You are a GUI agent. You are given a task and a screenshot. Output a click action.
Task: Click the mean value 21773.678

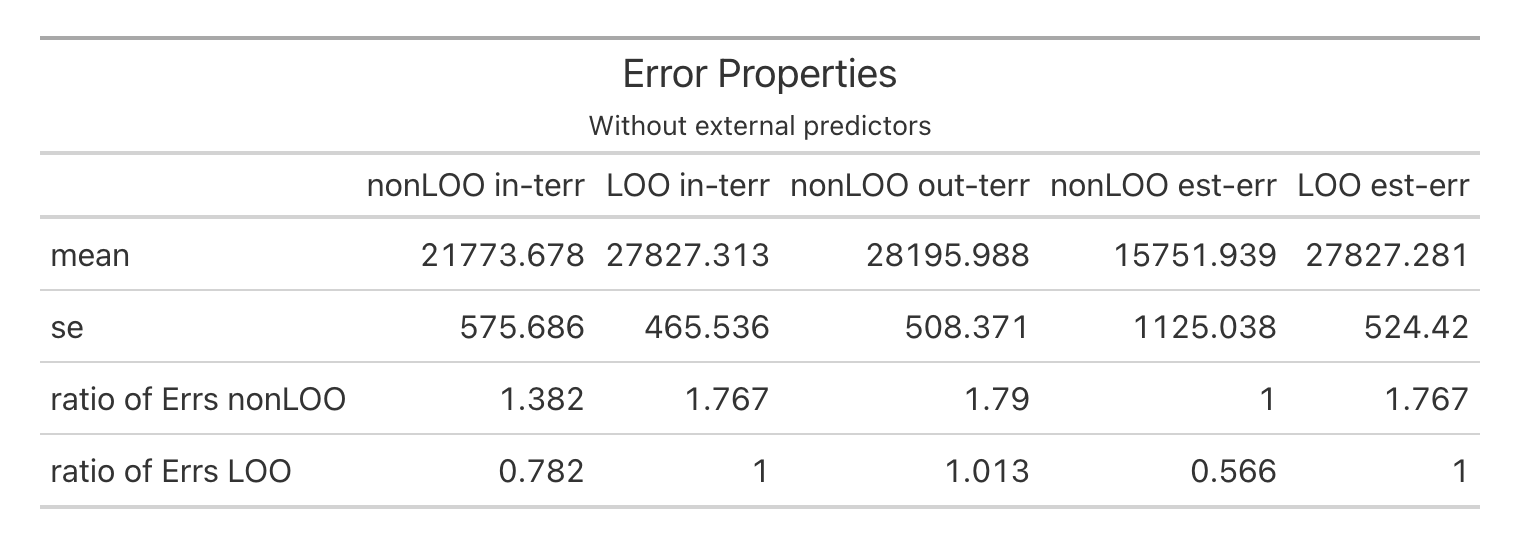[x=503, y=255]
